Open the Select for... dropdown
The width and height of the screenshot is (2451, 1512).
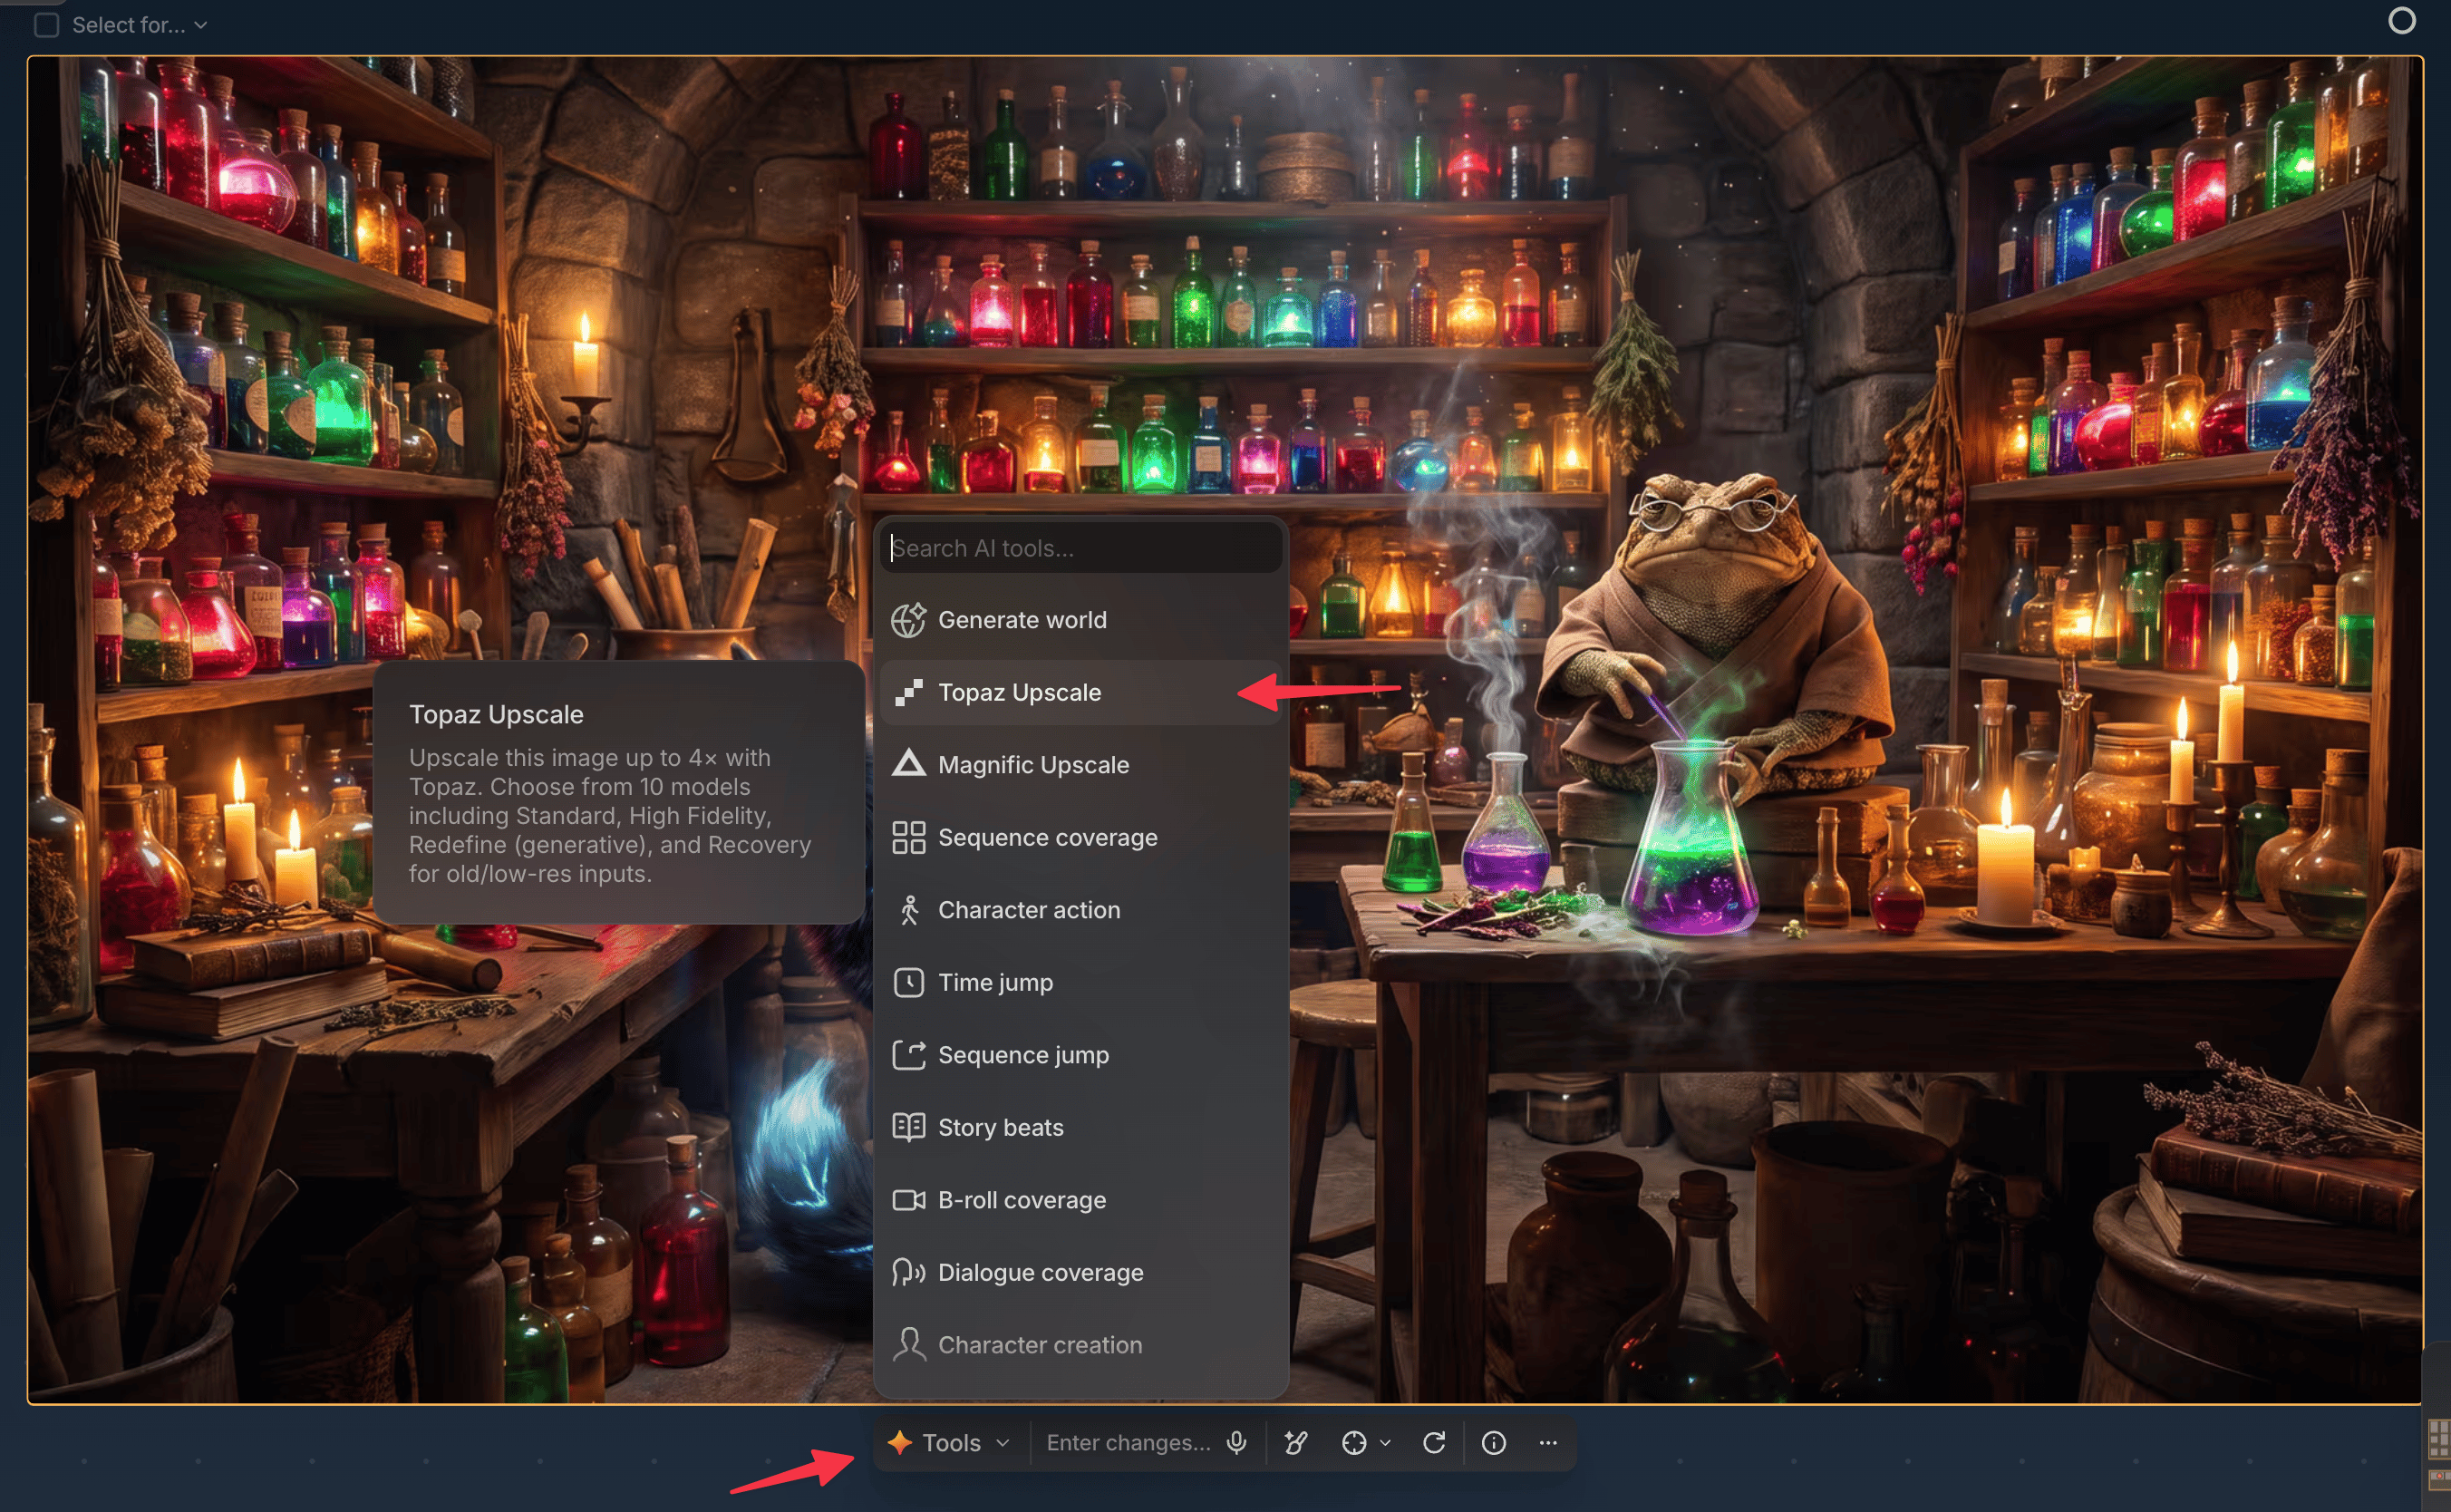point(139,25)
